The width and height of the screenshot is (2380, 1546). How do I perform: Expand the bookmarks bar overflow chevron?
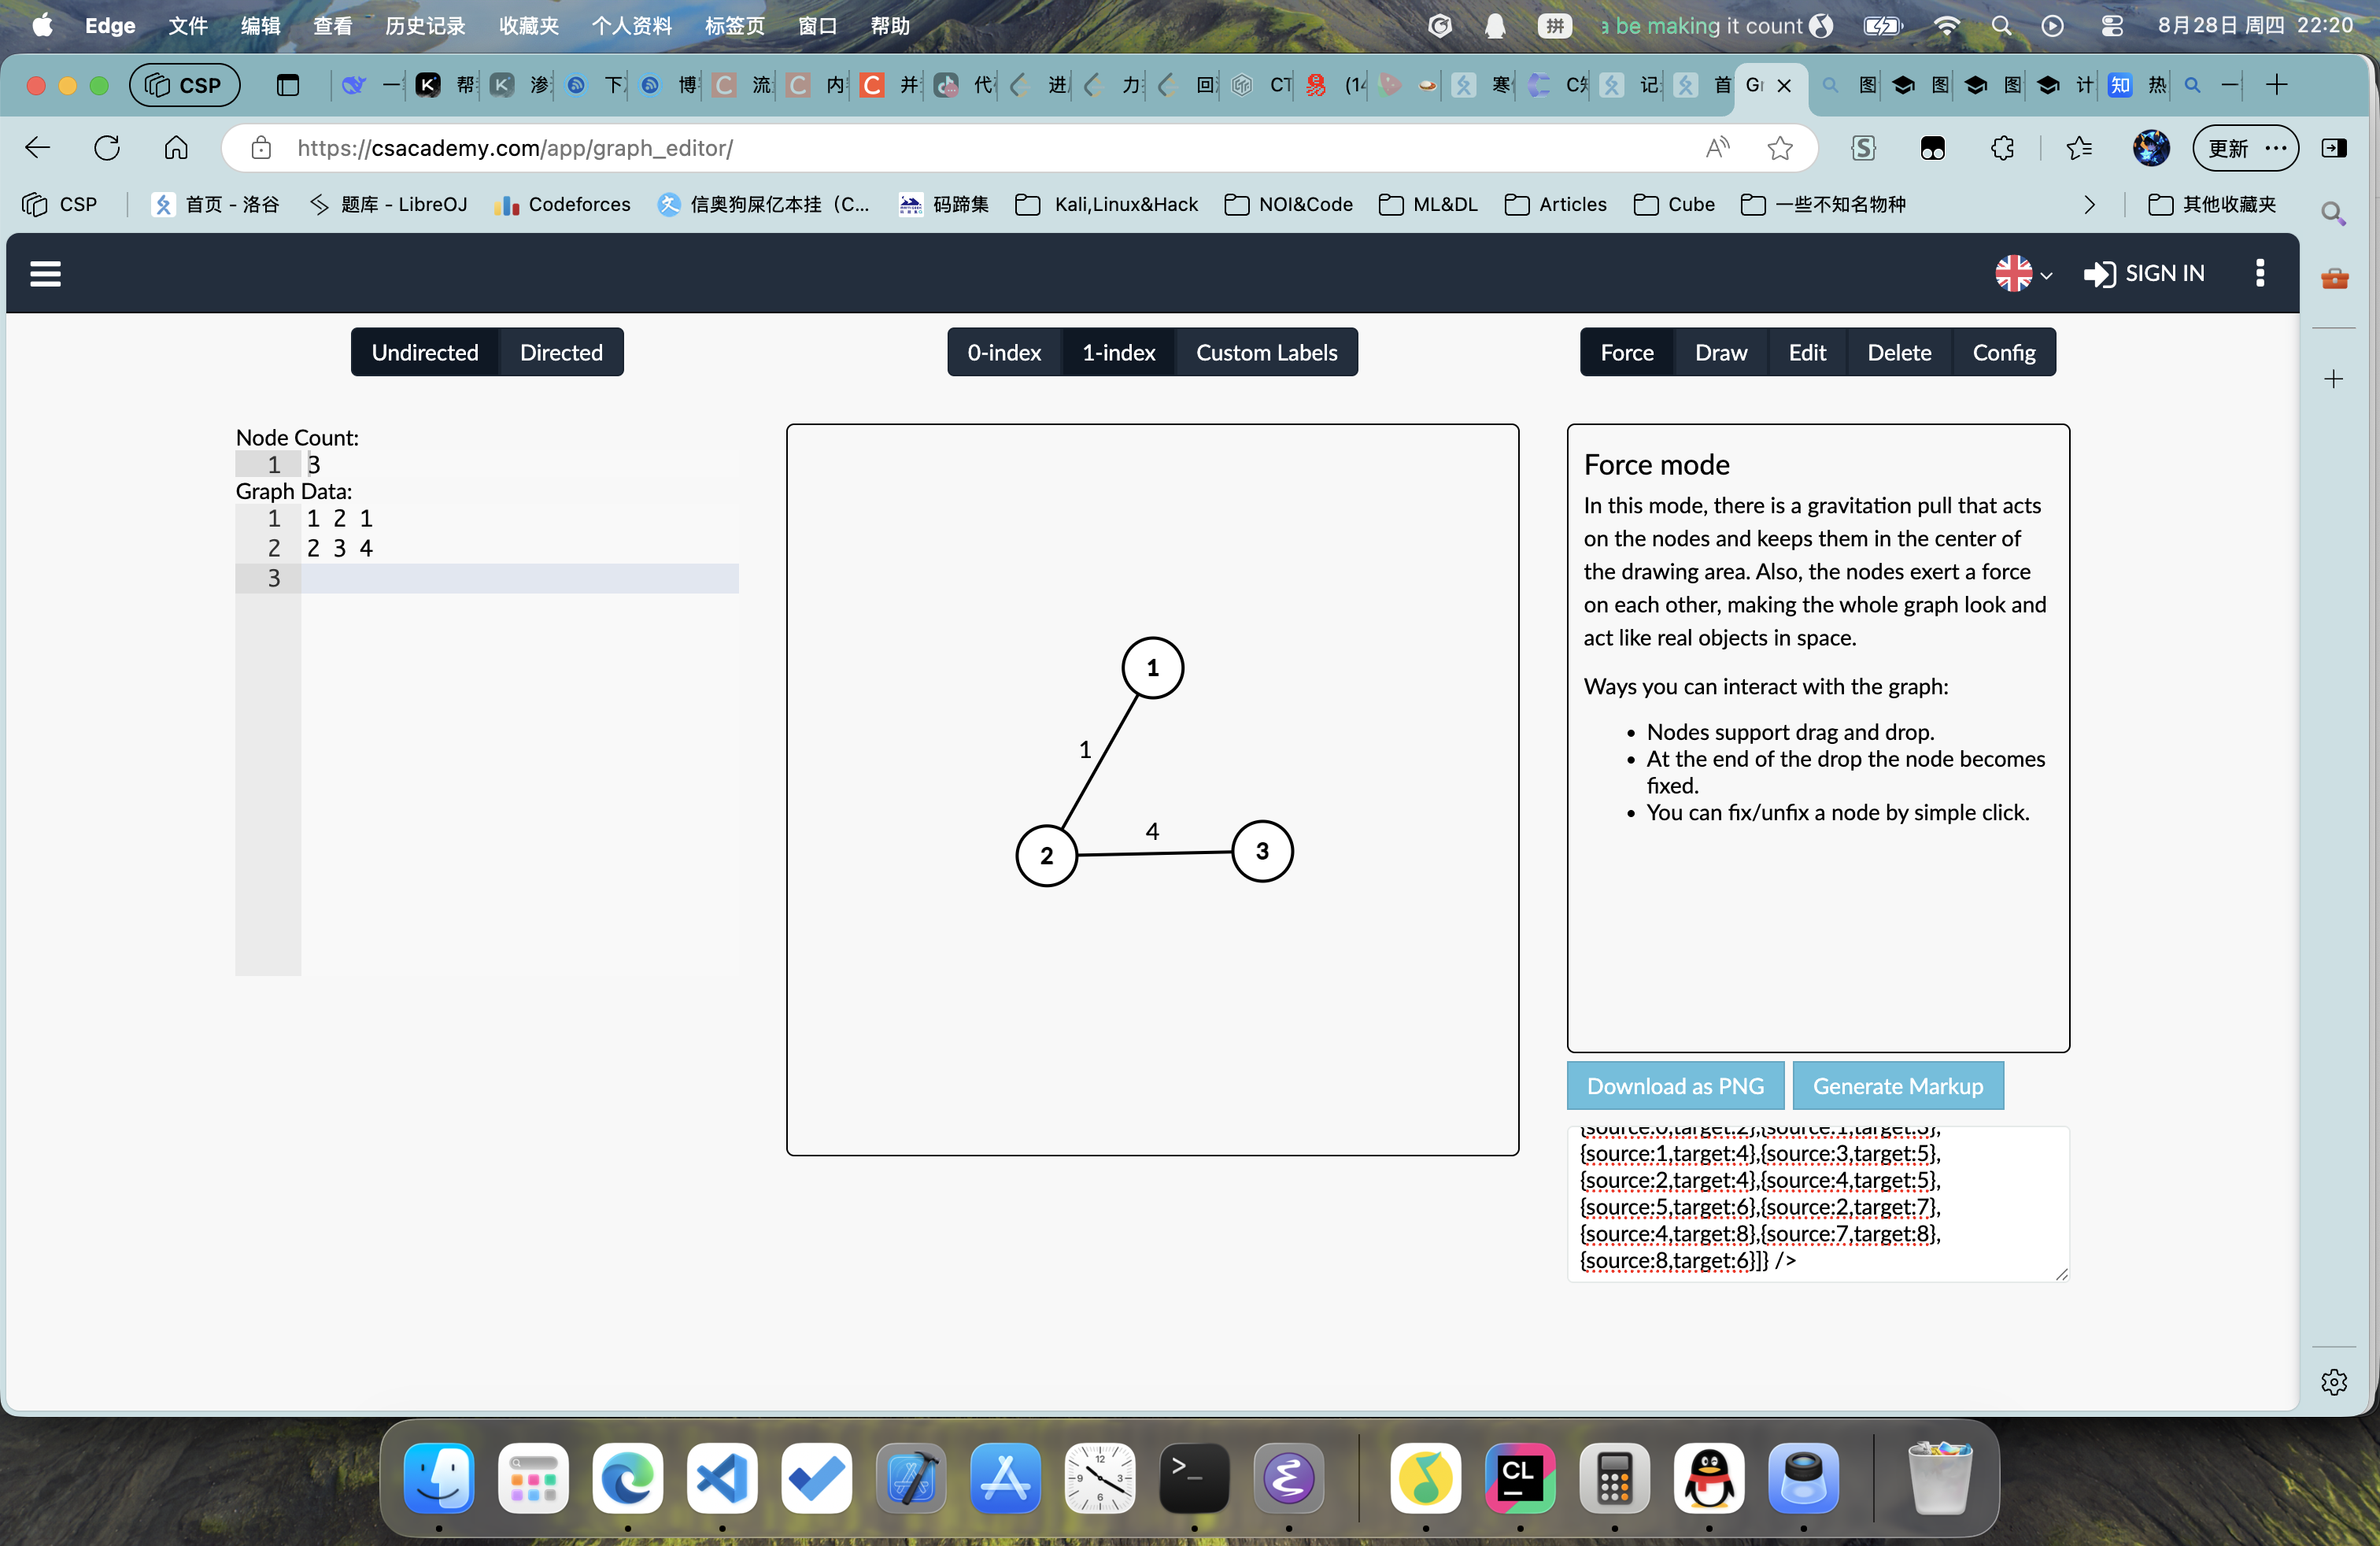[2089, 204]
